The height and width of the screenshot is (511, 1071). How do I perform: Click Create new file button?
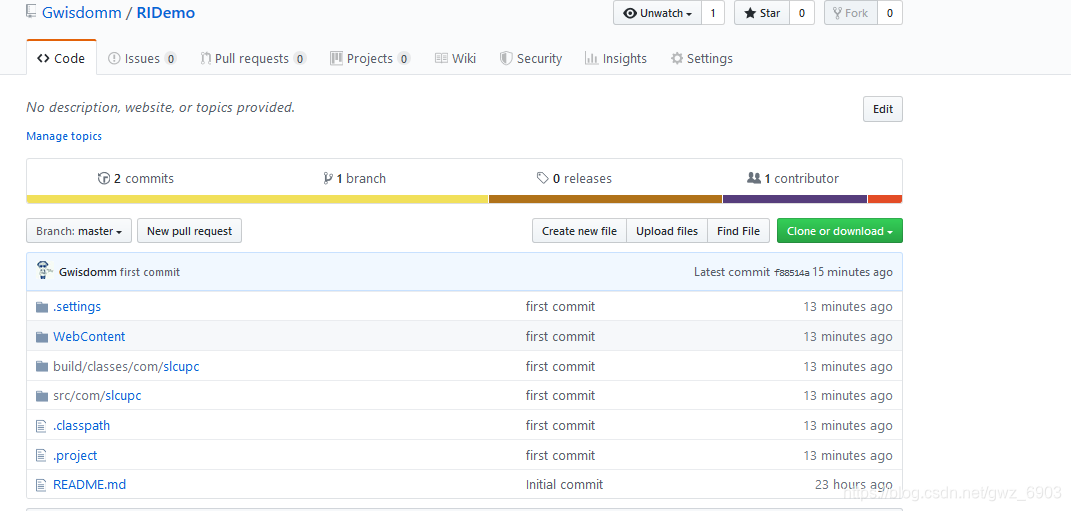(579, 231)
